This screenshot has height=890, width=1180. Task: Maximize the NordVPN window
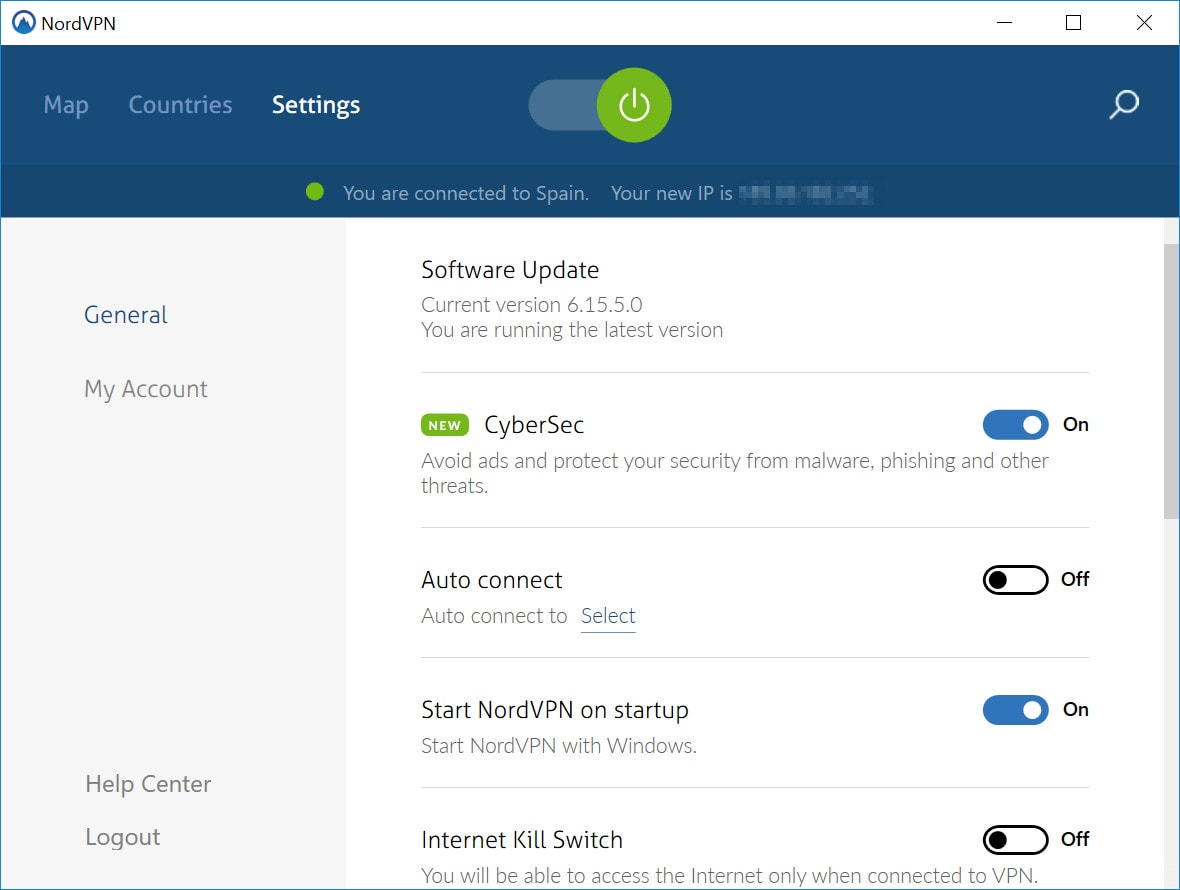click(x=1074, y=23)
